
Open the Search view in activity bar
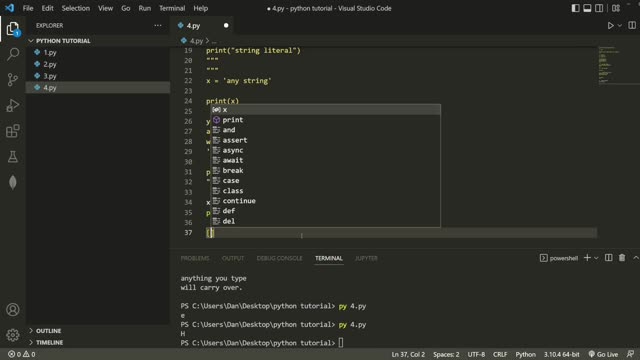pyautogui.click(x=13, y=54)
